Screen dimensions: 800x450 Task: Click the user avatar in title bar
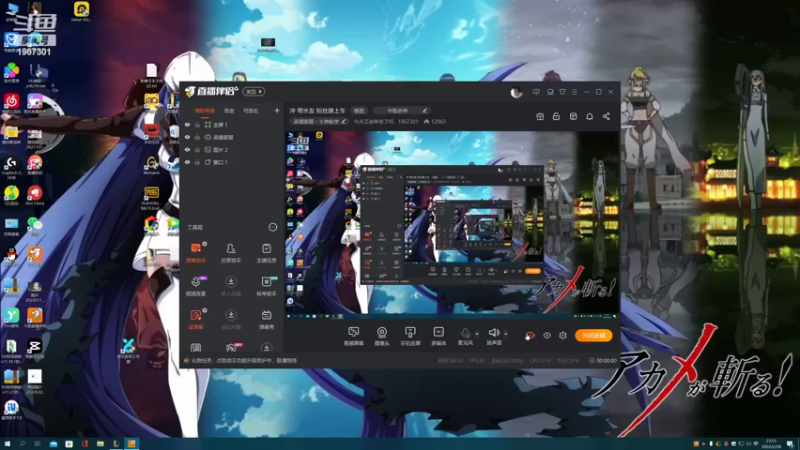(x=516, y=92)
